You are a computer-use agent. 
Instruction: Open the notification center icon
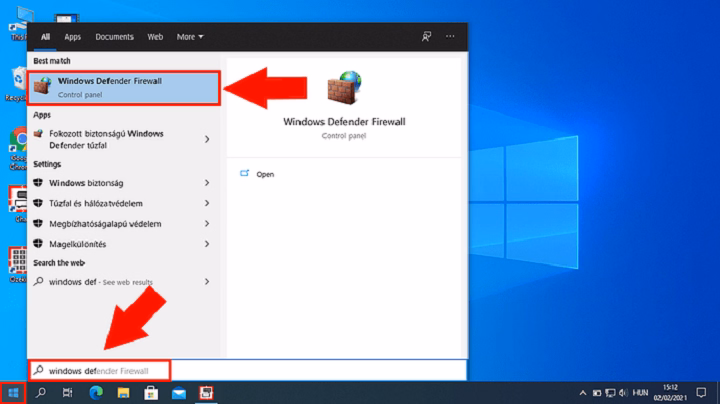[x=701, y=393]
